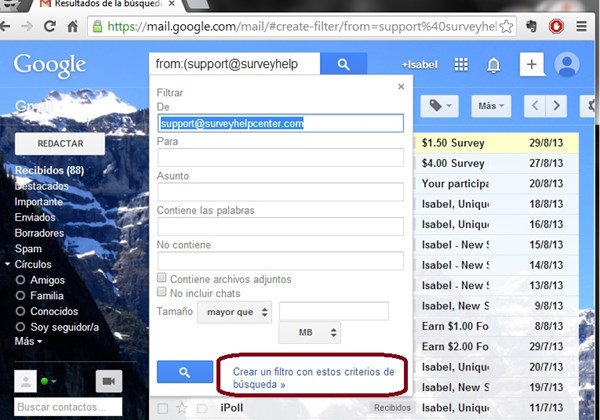The height and width of the screenshot is (420, 600).
Task: Star the iPoll message
Action: (x=181, y=408)
